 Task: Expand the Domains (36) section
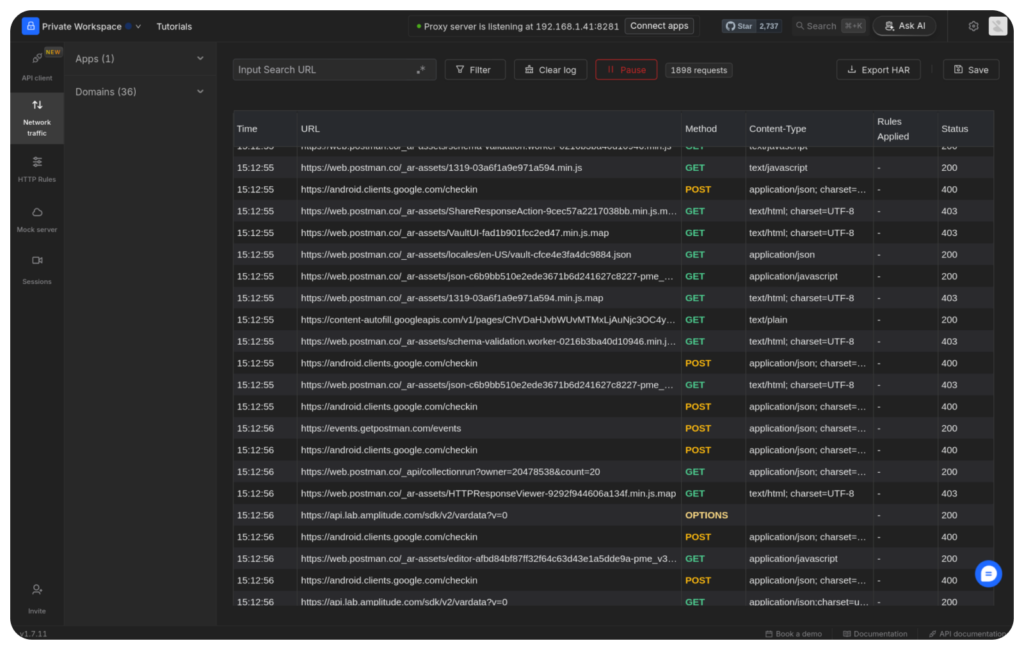[x=139, y=92]
